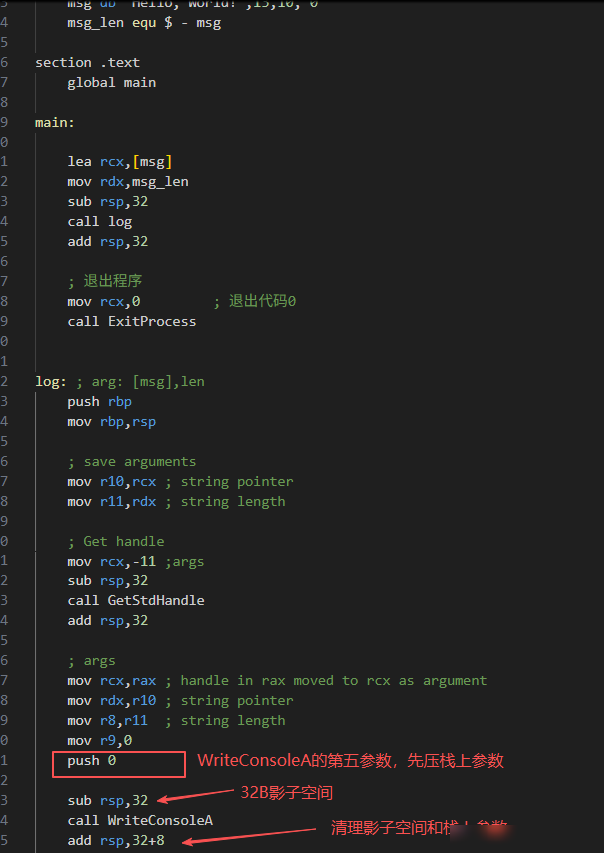
Task: Select the 'mov rdx,msg_len' line
Action: 128,182
